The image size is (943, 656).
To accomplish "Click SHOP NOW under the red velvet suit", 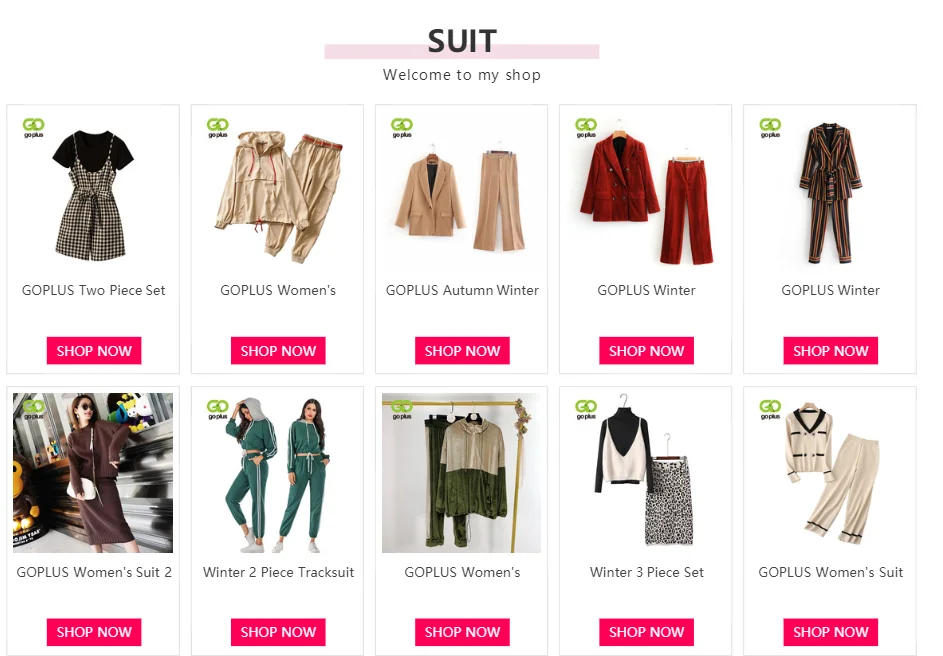I will coord(647,351).
